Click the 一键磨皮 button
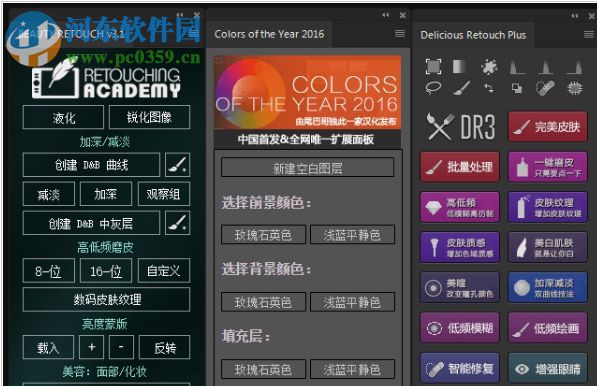597x386 pixels. click(548, 167)
